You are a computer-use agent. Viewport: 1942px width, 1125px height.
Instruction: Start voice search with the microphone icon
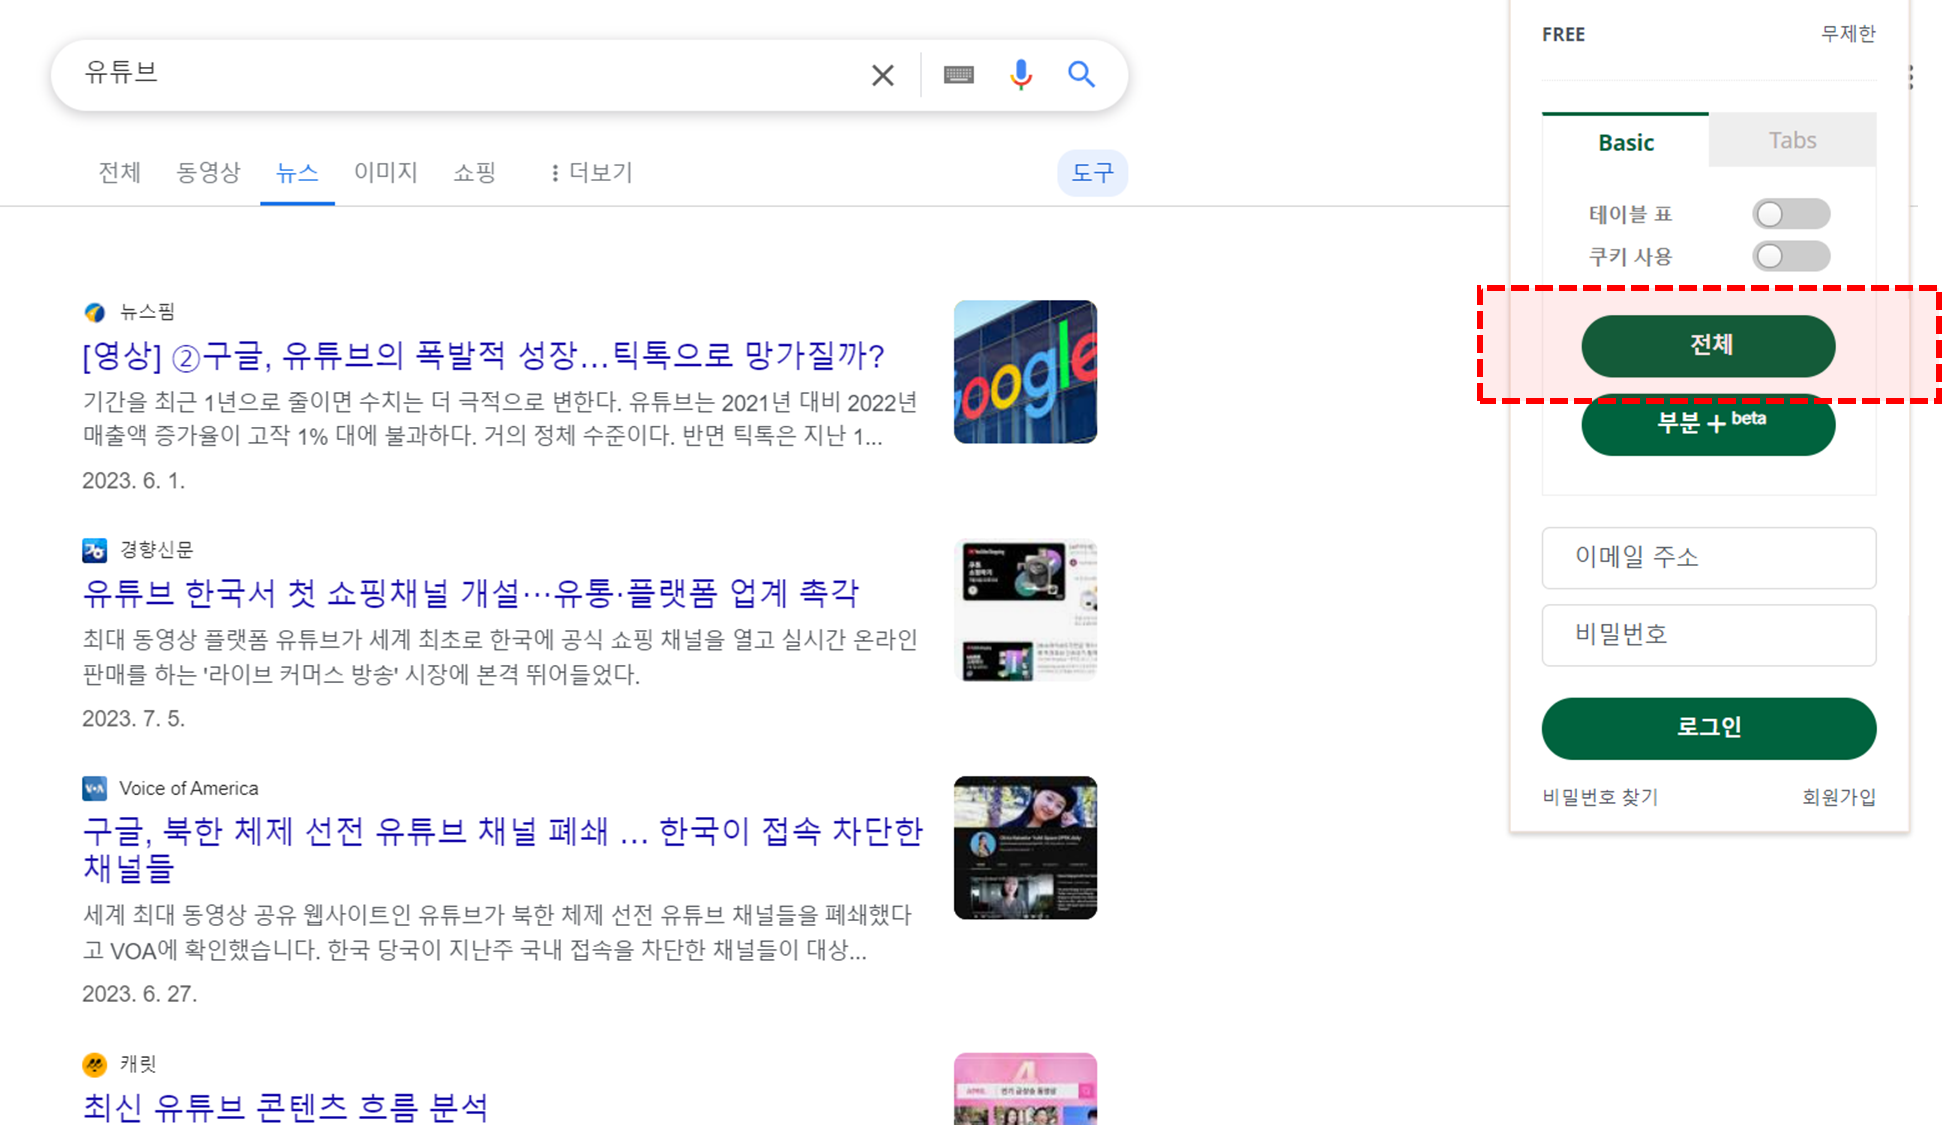point(1020,75)
